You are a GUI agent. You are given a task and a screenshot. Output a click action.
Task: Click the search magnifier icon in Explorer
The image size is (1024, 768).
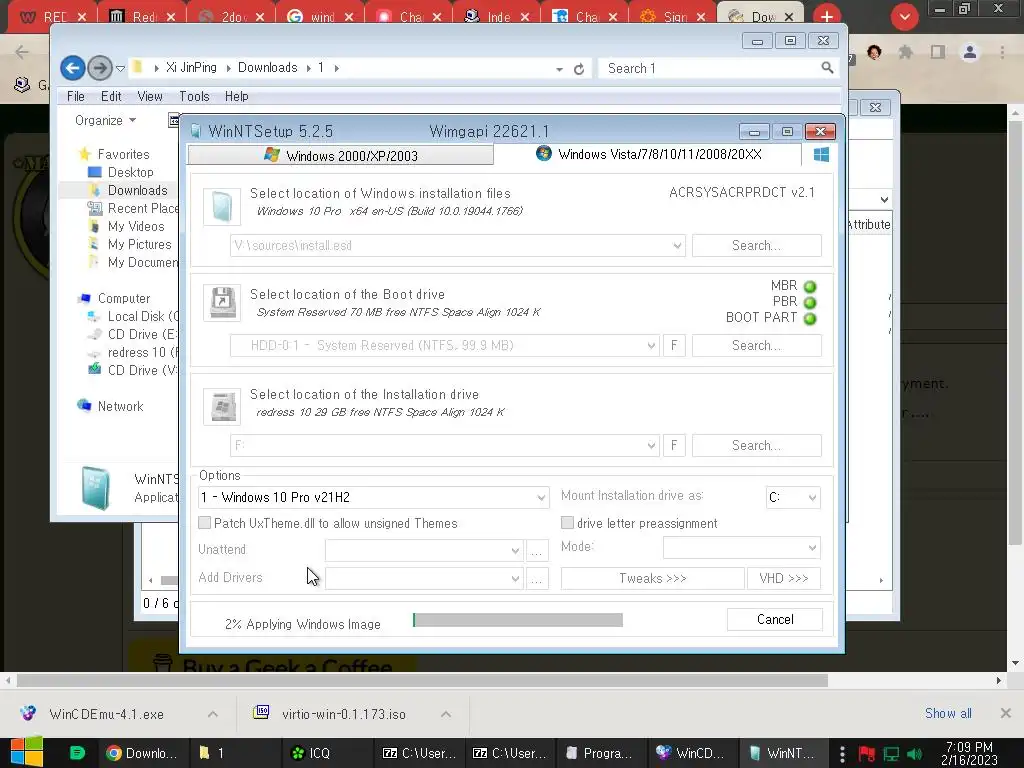coord(827,68)
